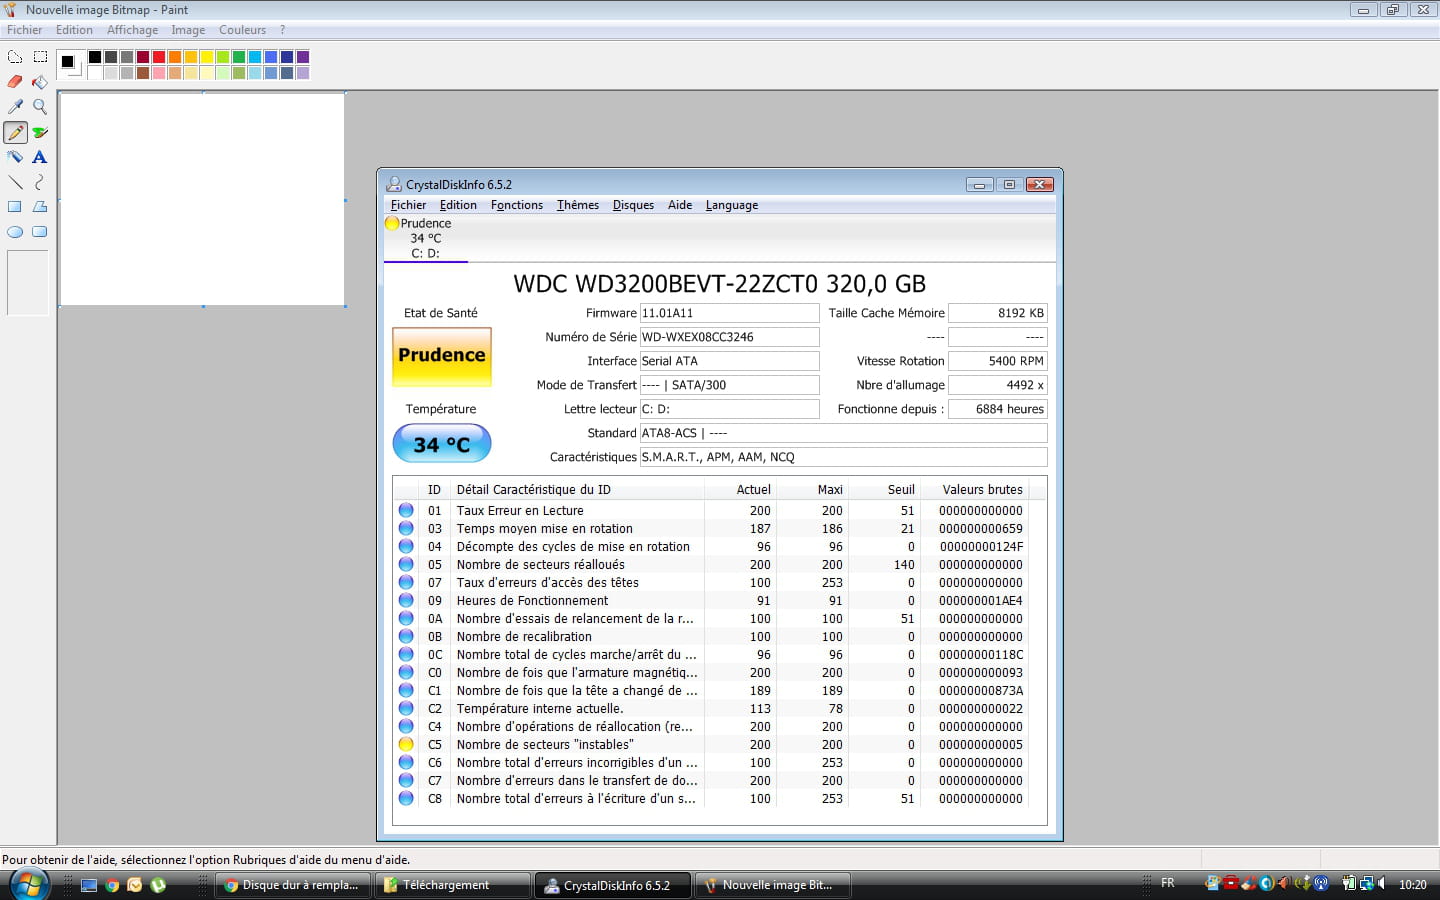Switch to Disque dur à rempla... taskbar button
The height and width of the screenshot is (900, 1440).
pos(292,885)
